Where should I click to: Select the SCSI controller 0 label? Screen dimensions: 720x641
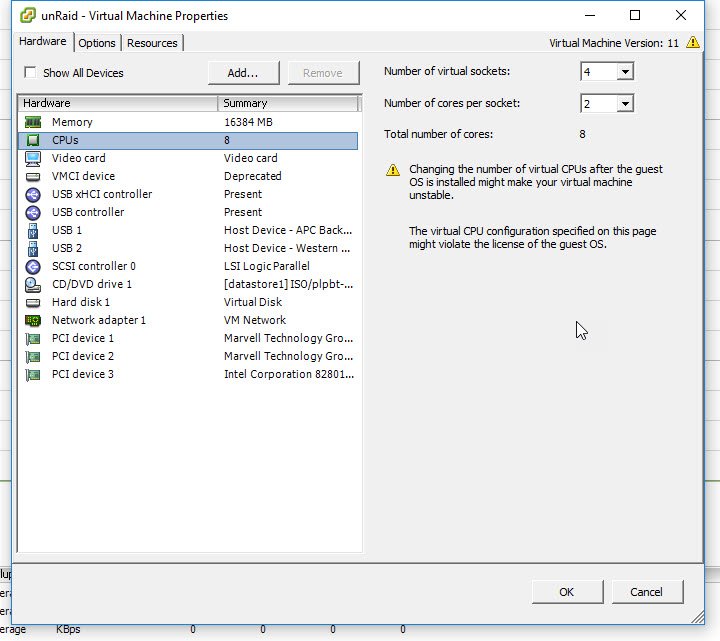pos(94,266)
